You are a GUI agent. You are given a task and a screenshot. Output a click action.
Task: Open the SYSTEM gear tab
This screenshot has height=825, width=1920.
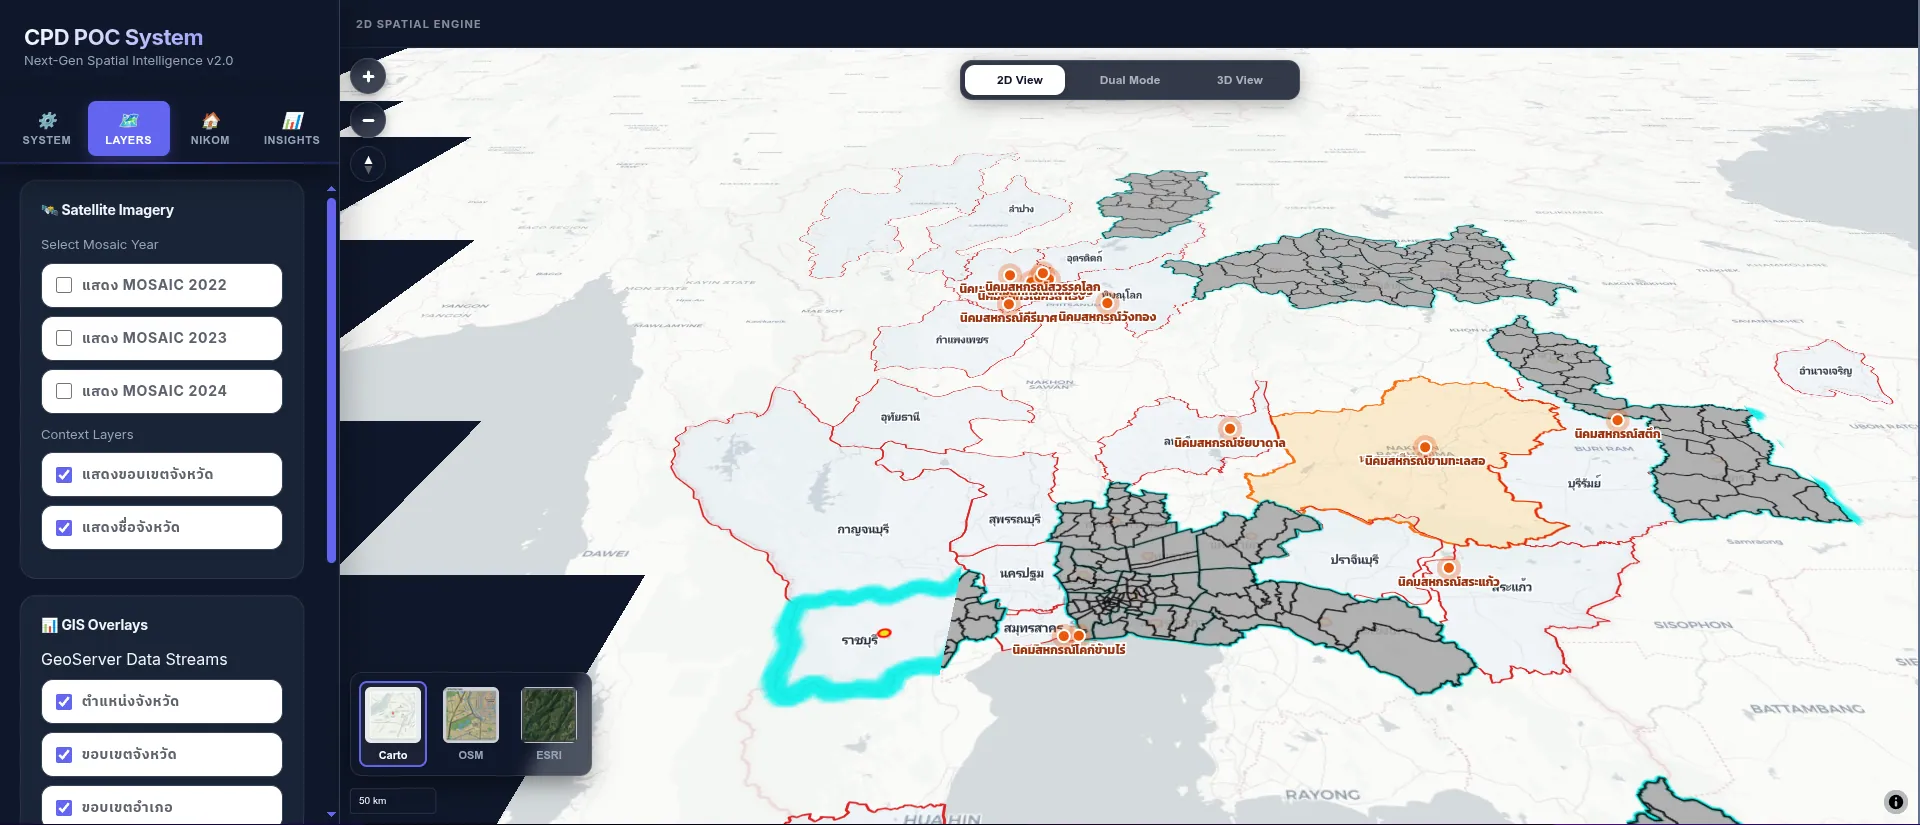(47, 129)
